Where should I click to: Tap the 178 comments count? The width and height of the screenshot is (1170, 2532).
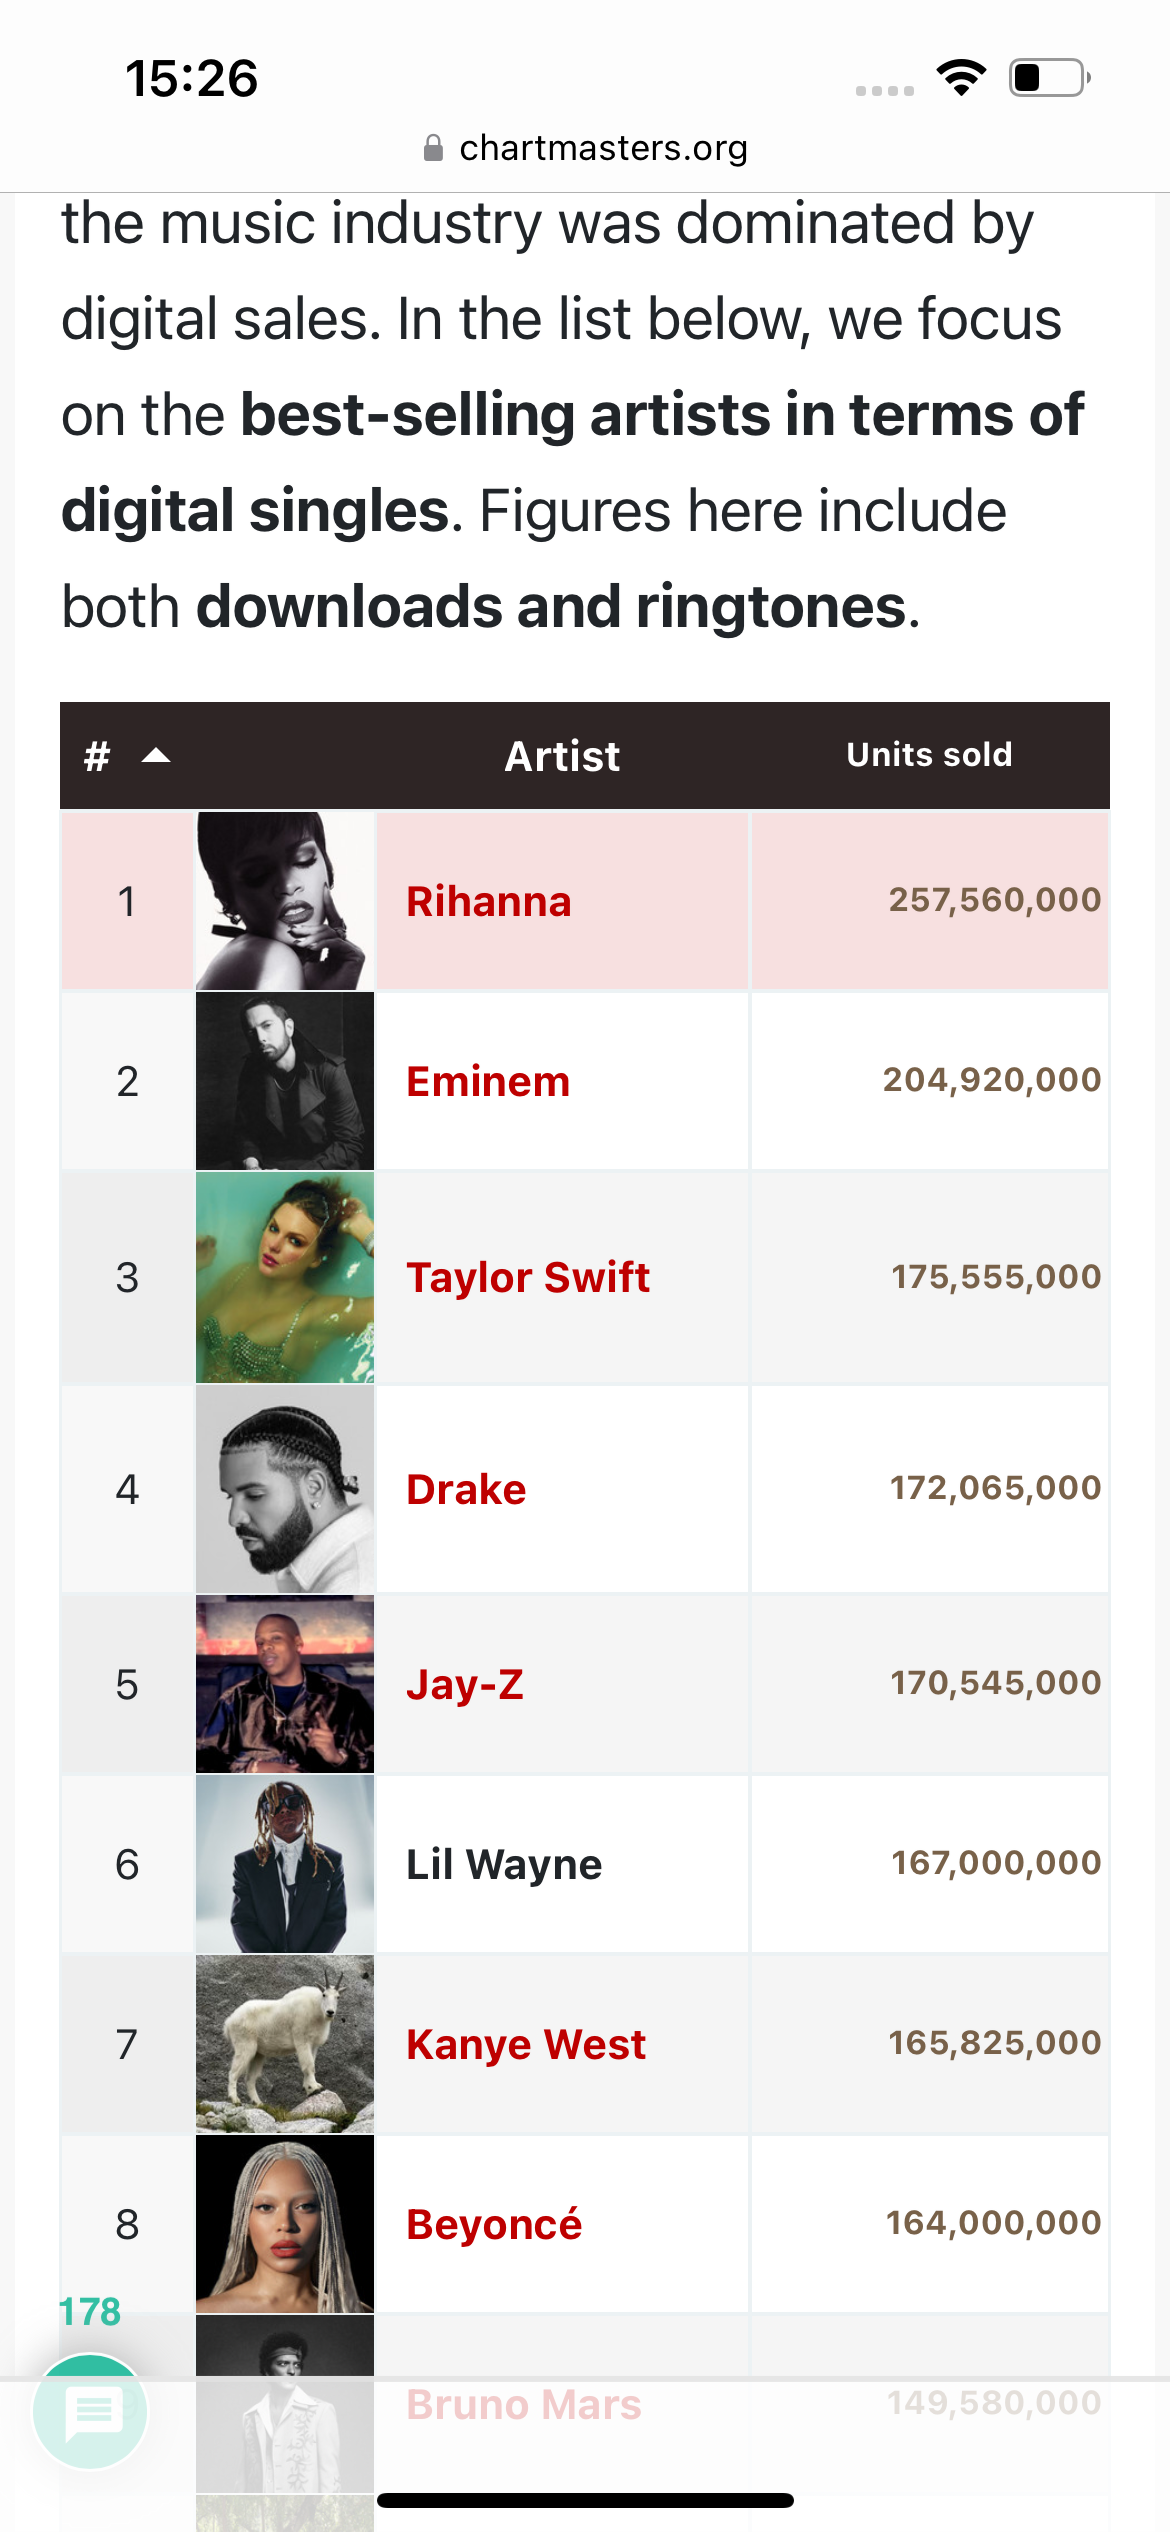click(90, 2311)
